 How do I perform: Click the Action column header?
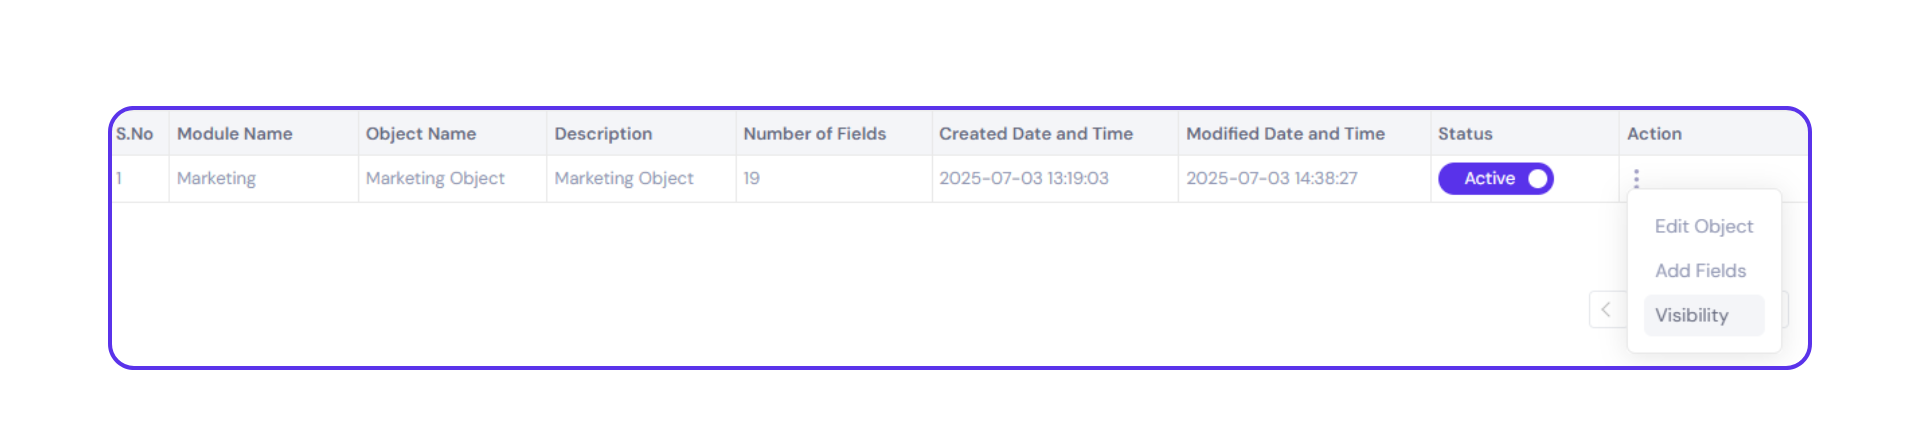point(1654,134)
